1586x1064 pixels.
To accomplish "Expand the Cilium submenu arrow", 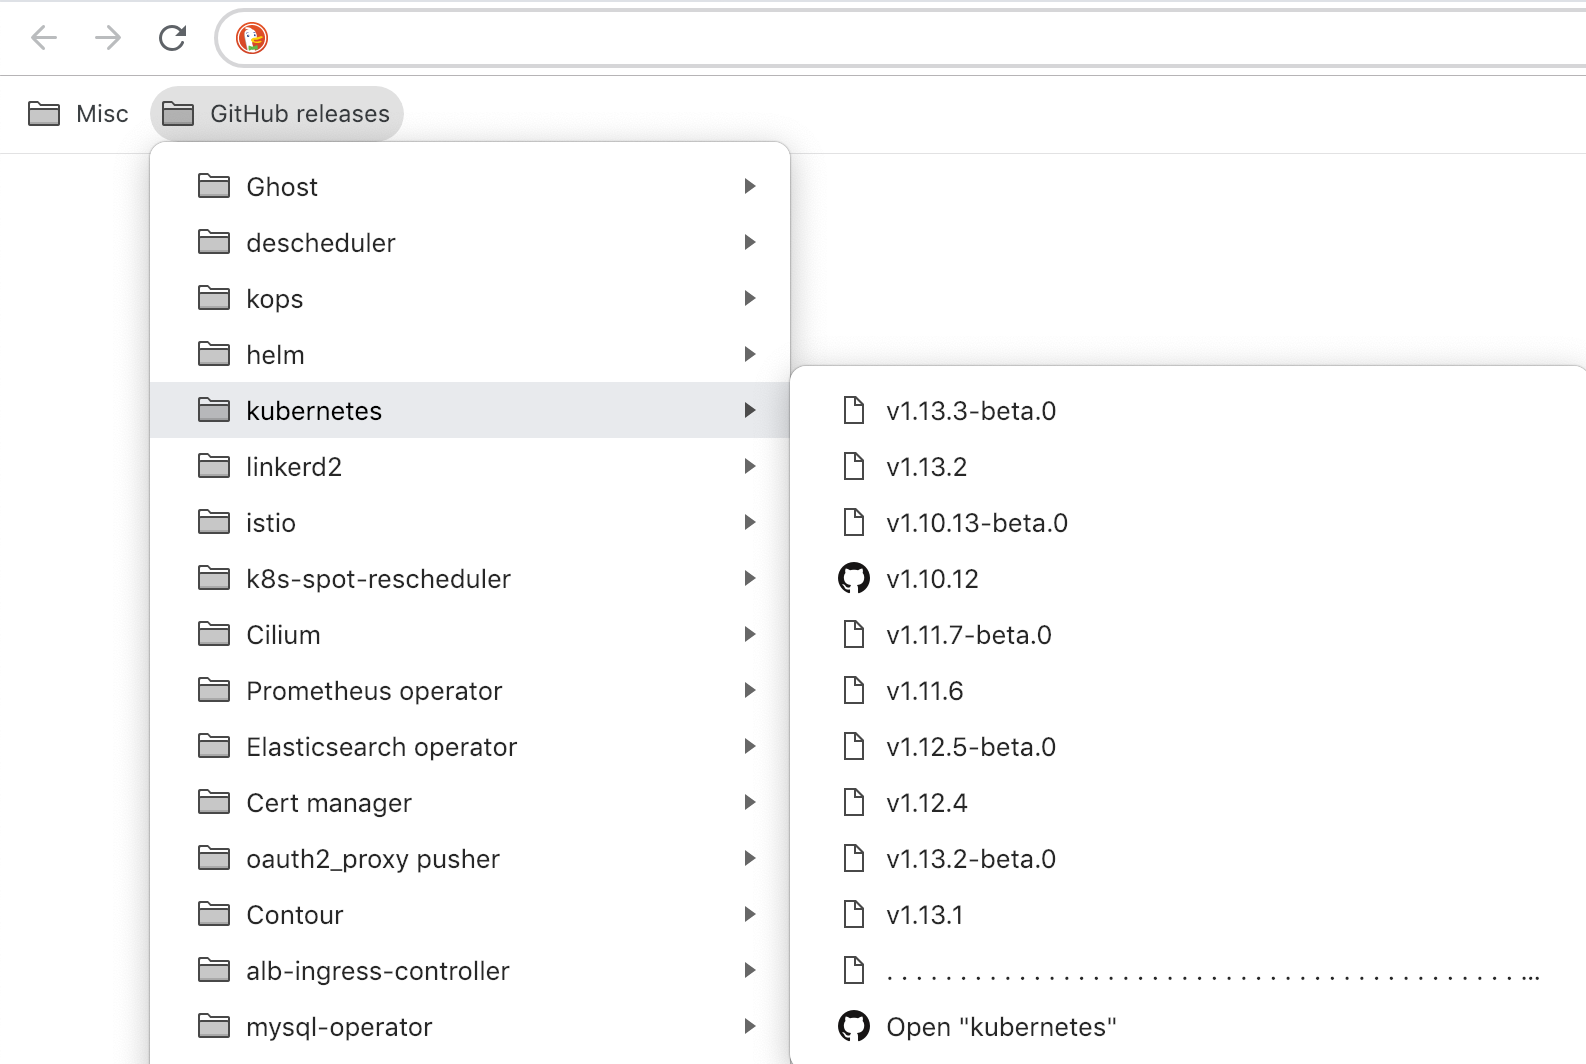I will (x=750, y=634).
